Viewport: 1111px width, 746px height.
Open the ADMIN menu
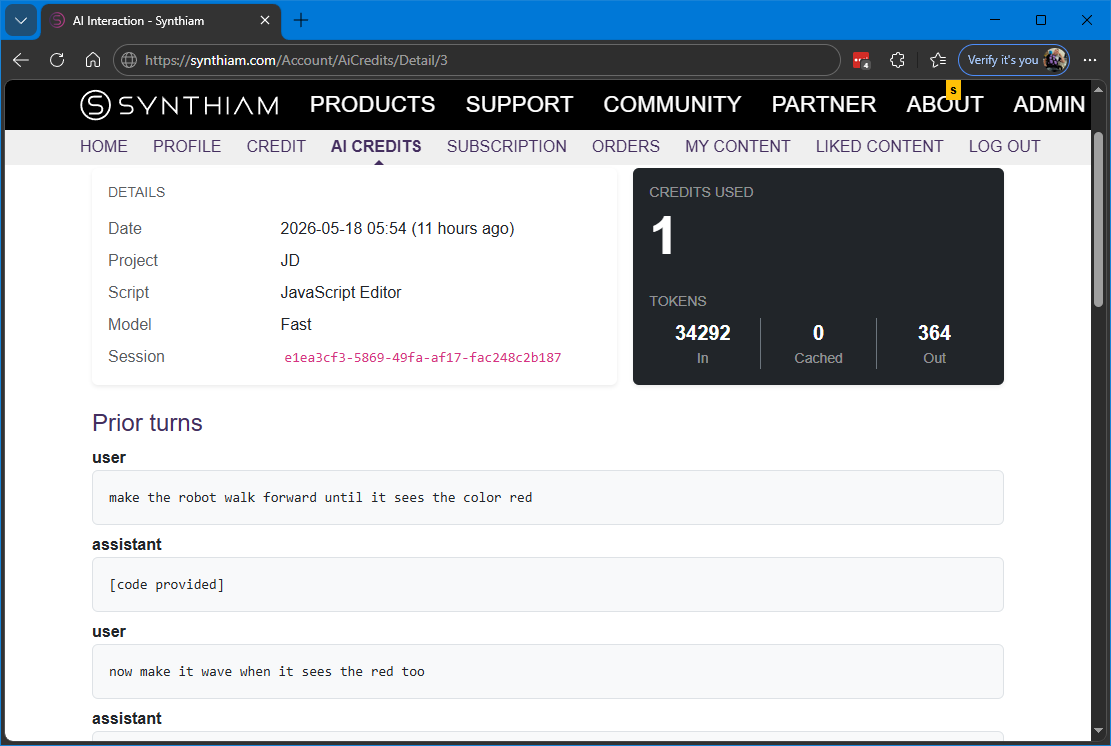(1049, 104)
